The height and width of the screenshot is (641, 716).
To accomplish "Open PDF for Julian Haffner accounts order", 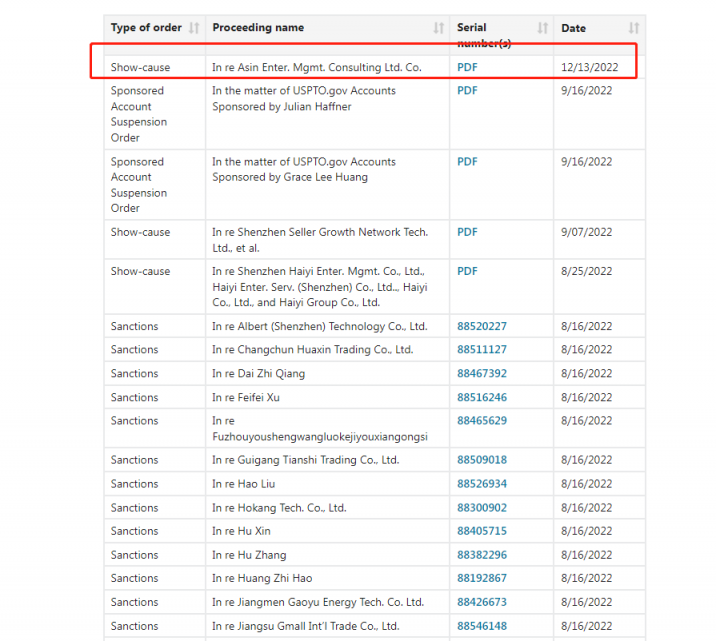I will (x=467, y=91).
